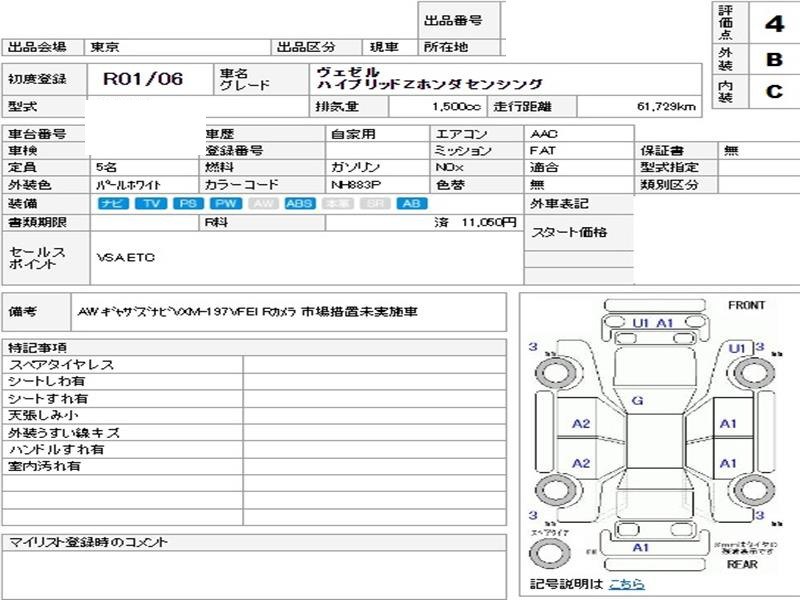
Task: Click the ABS equipment badge
Action: click(300, 204)
